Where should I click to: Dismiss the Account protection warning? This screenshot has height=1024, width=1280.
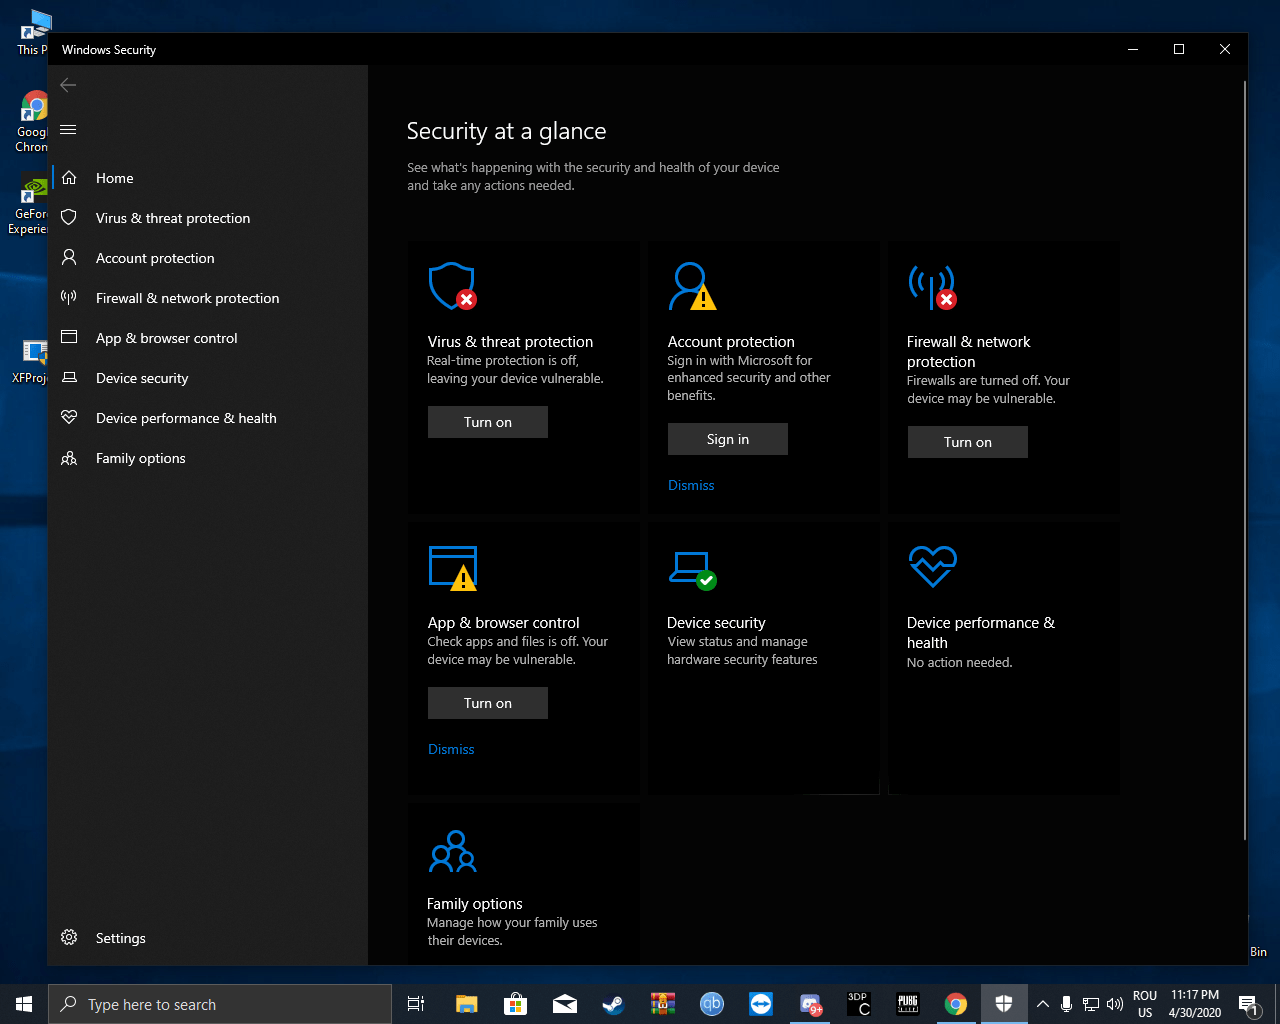tap(691, 485)
